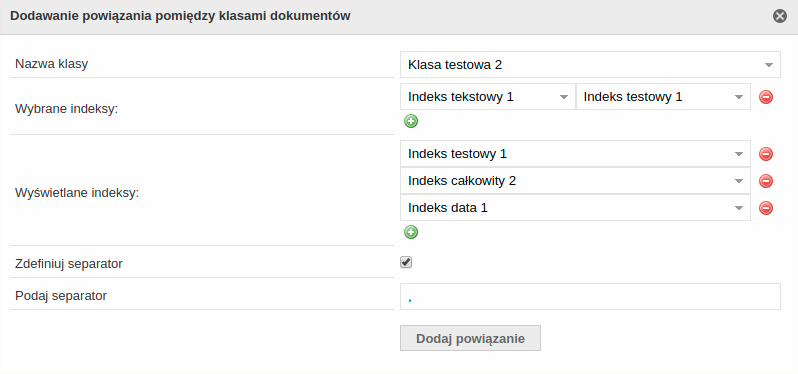Open the Indeks tekstowy 1 dropdown
The width and height of the screenshot is (798, 374).
click(x=488, y=97)
